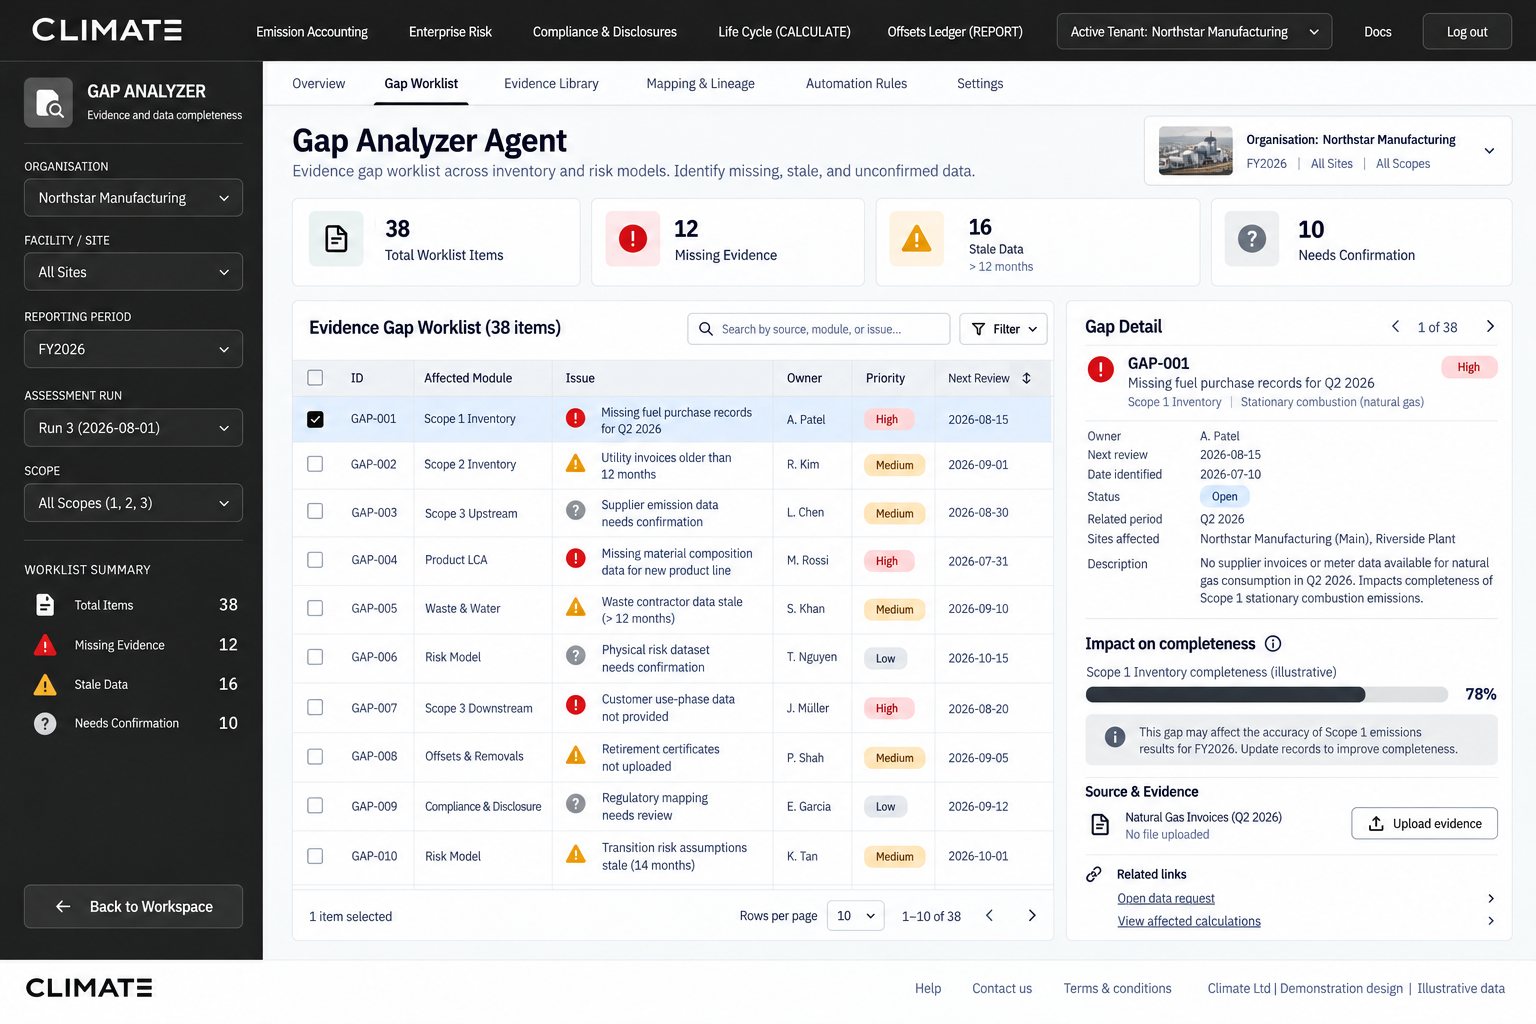Click the Upload evidence button

pyautogui.click(x=1424, y=824)
